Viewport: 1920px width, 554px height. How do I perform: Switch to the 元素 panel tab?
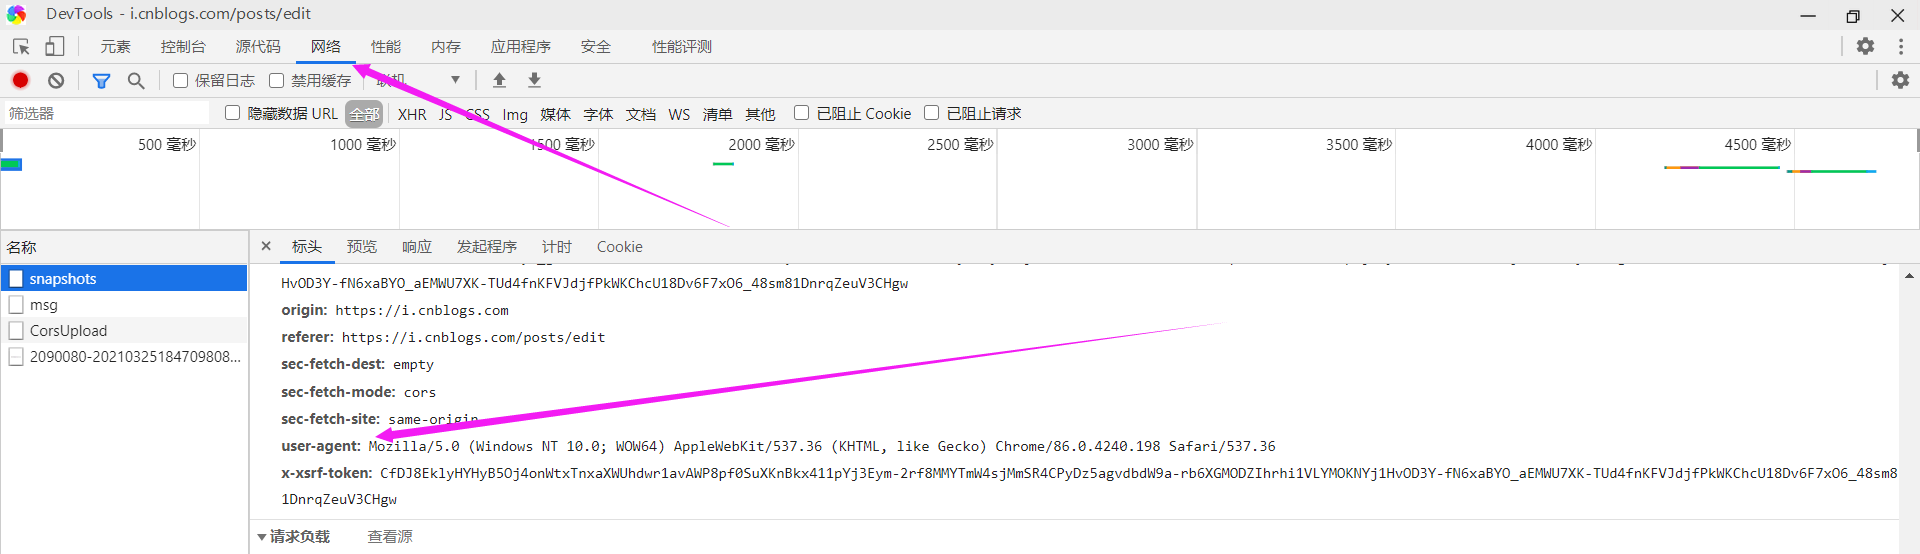tap(116, 46)
